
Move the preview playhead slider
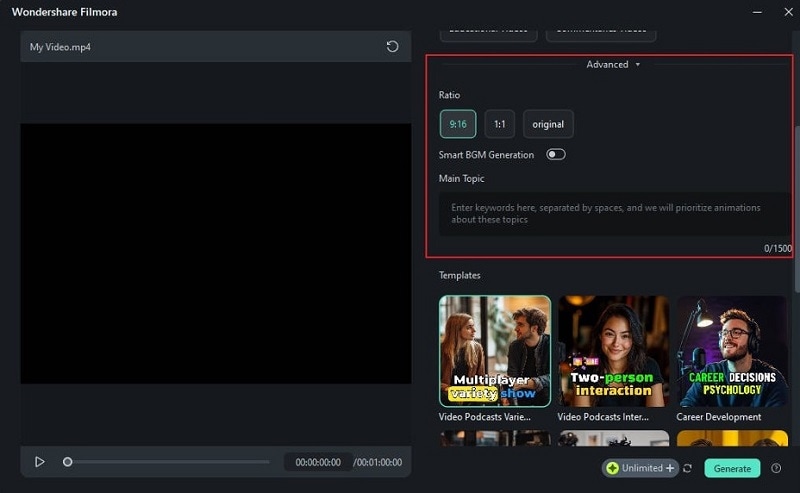67,462
